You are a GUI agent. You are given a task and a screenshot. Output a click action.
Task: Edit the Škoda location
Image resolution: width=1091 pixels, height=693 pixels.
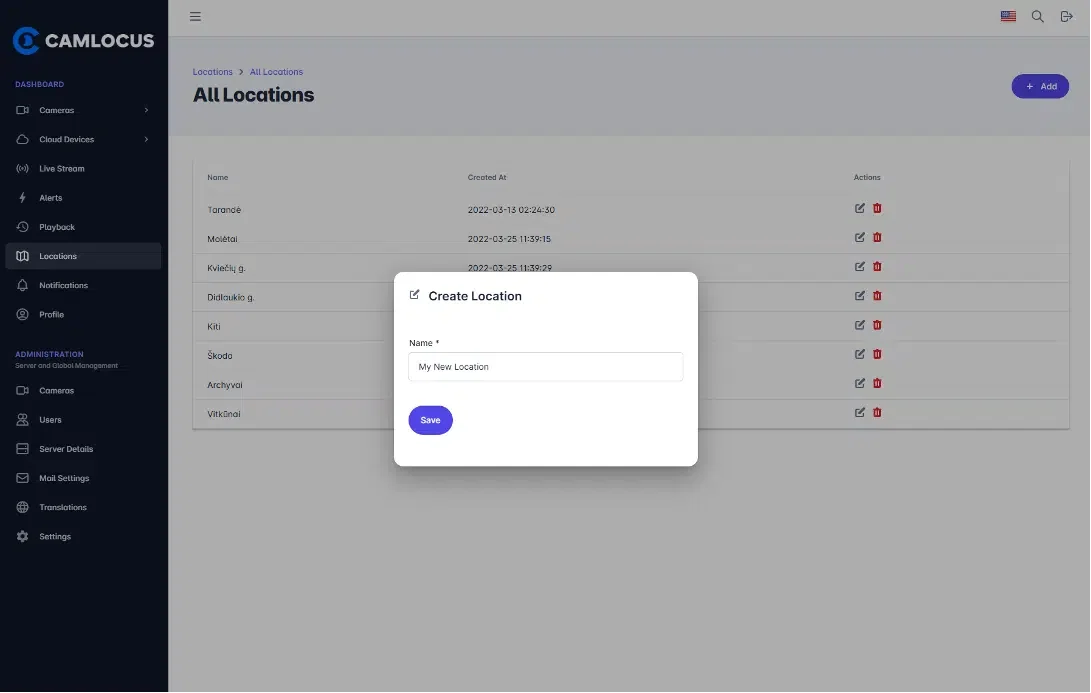coord(860,354)
